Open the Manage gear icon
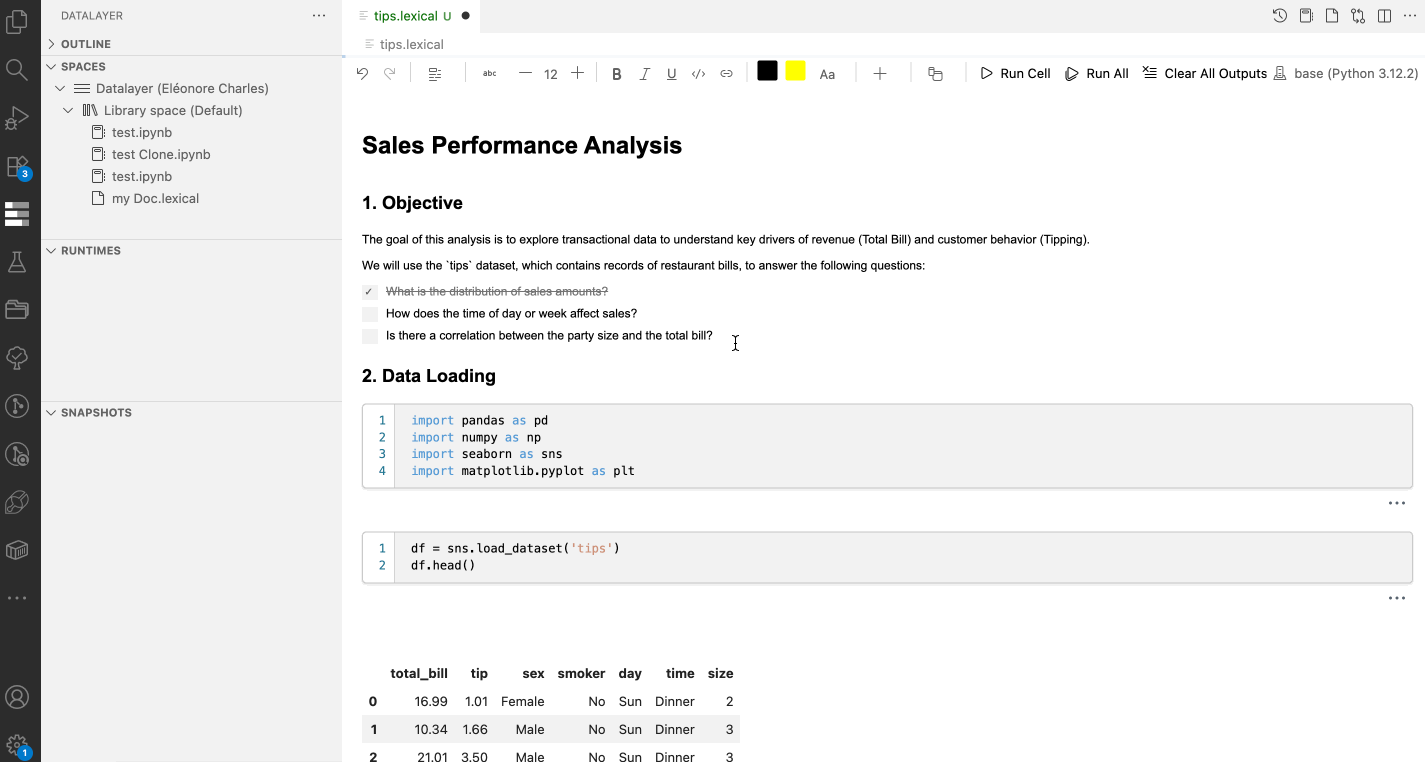1425x762 pixels. pos(17,745)
